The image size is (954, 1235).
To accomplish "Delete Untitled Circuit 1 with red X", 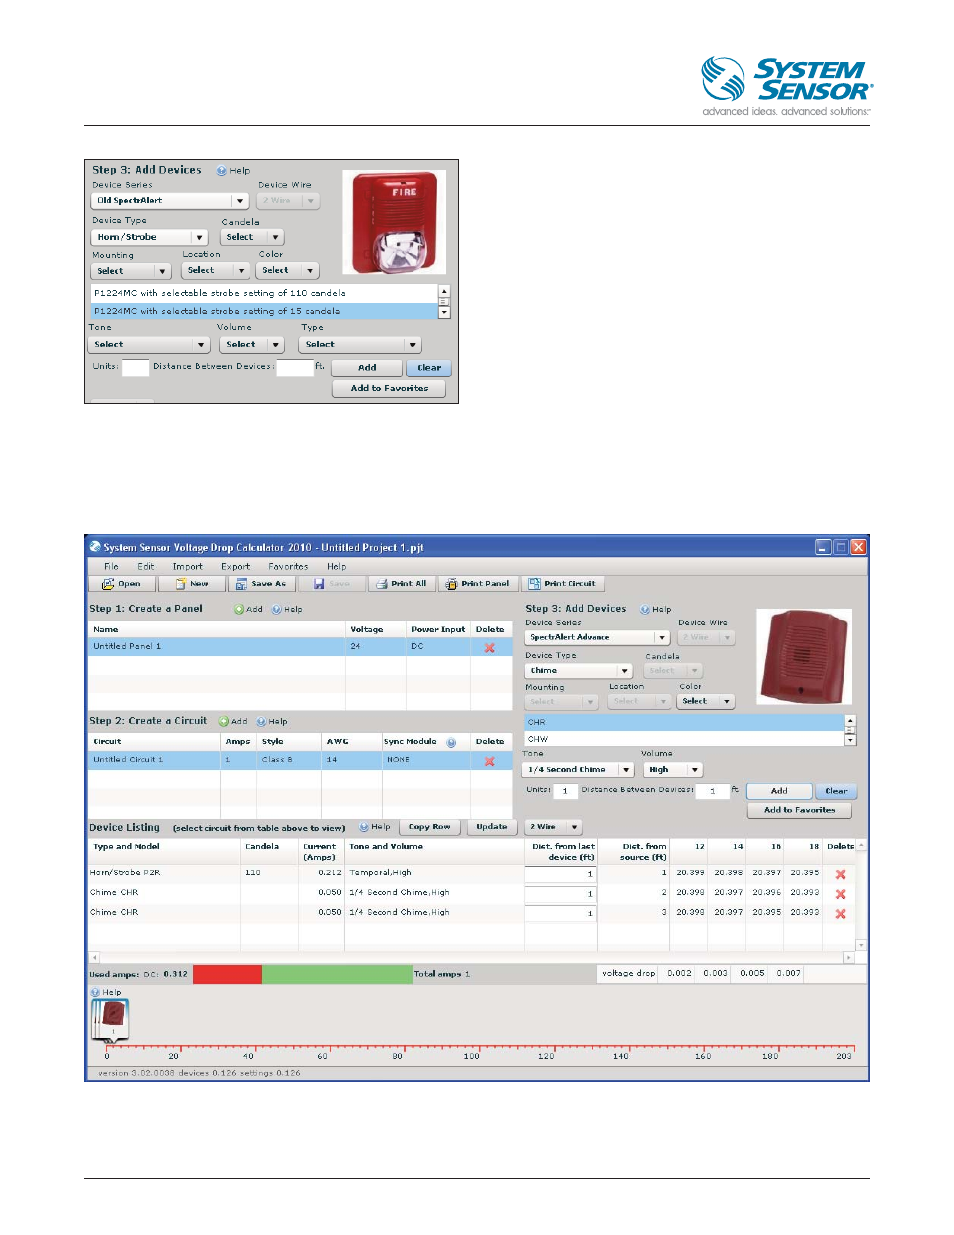I will 490,761.
